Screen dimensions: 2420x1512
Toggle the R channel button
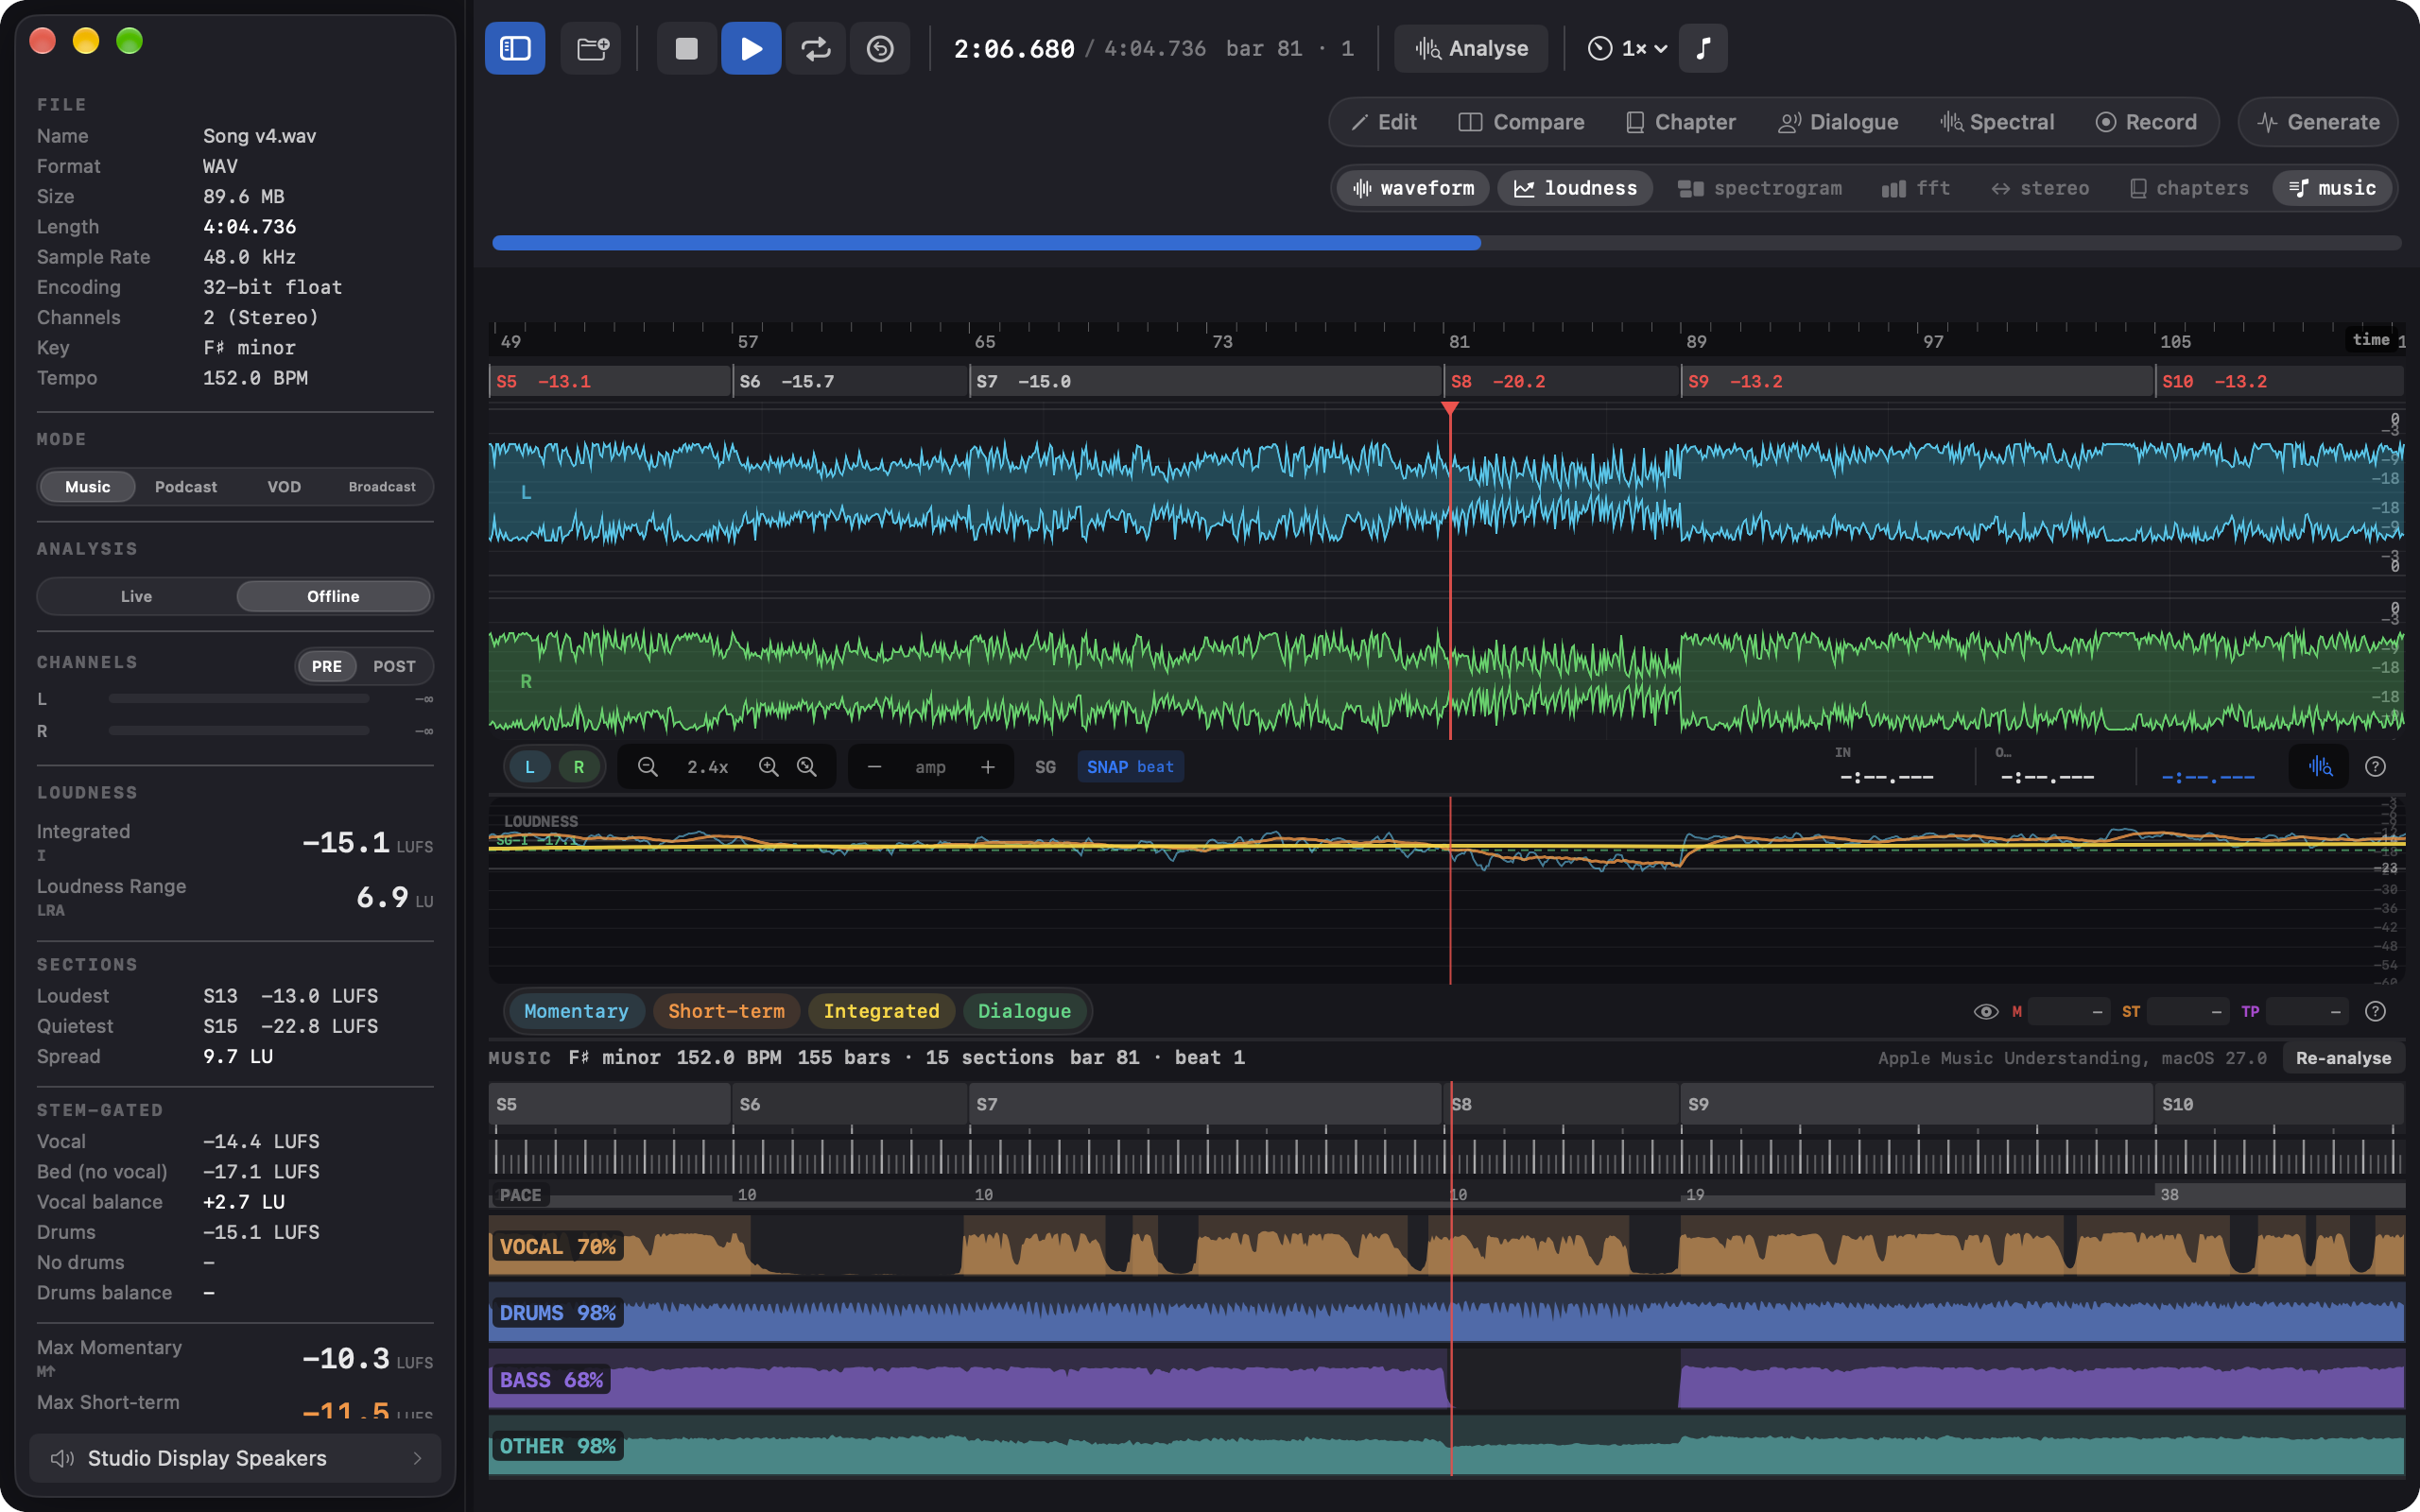tap(579, 767)
